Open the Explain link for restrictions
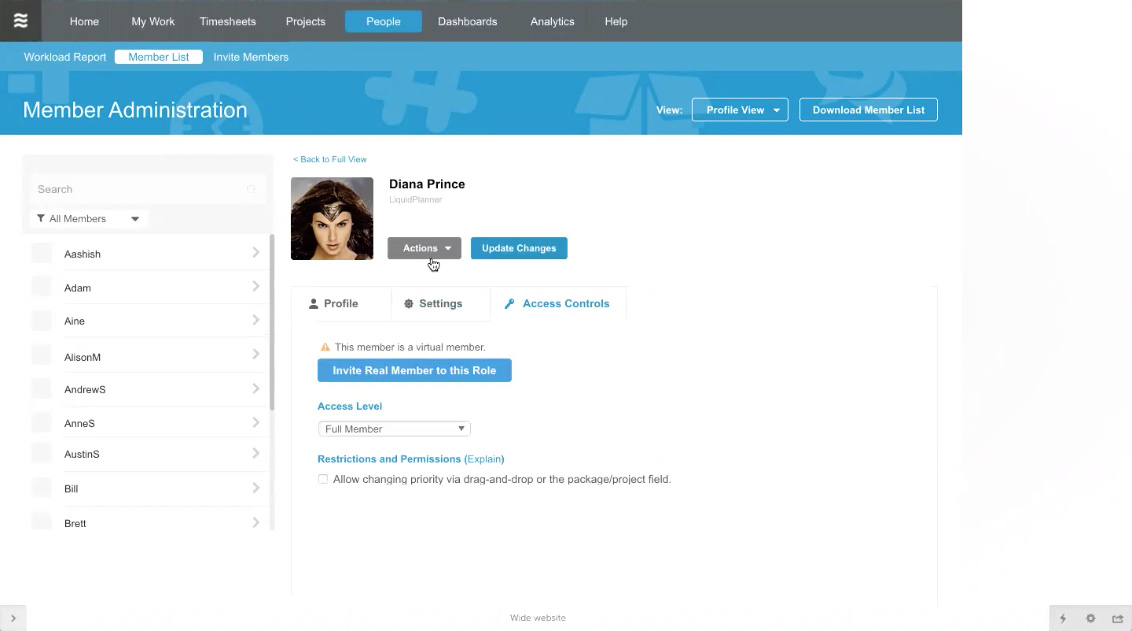The height and width of the screenshot is (631, 1132). pos(484,459)
